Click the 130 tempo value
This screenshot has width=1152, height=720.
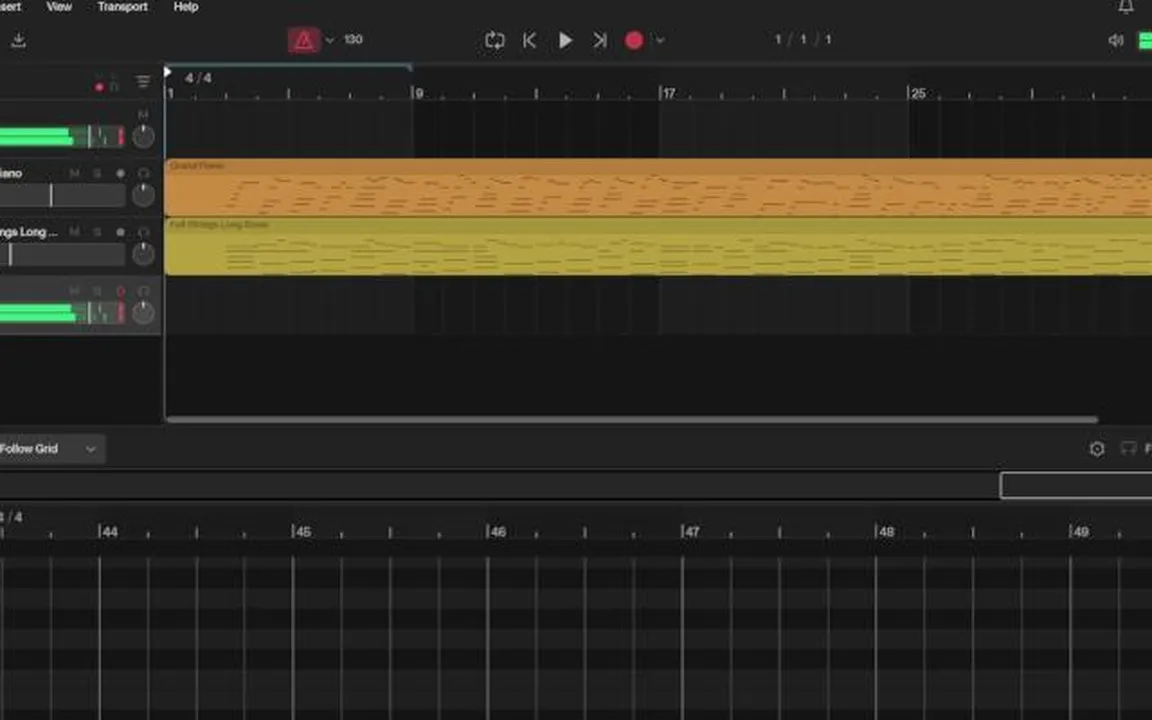(353, 40)
